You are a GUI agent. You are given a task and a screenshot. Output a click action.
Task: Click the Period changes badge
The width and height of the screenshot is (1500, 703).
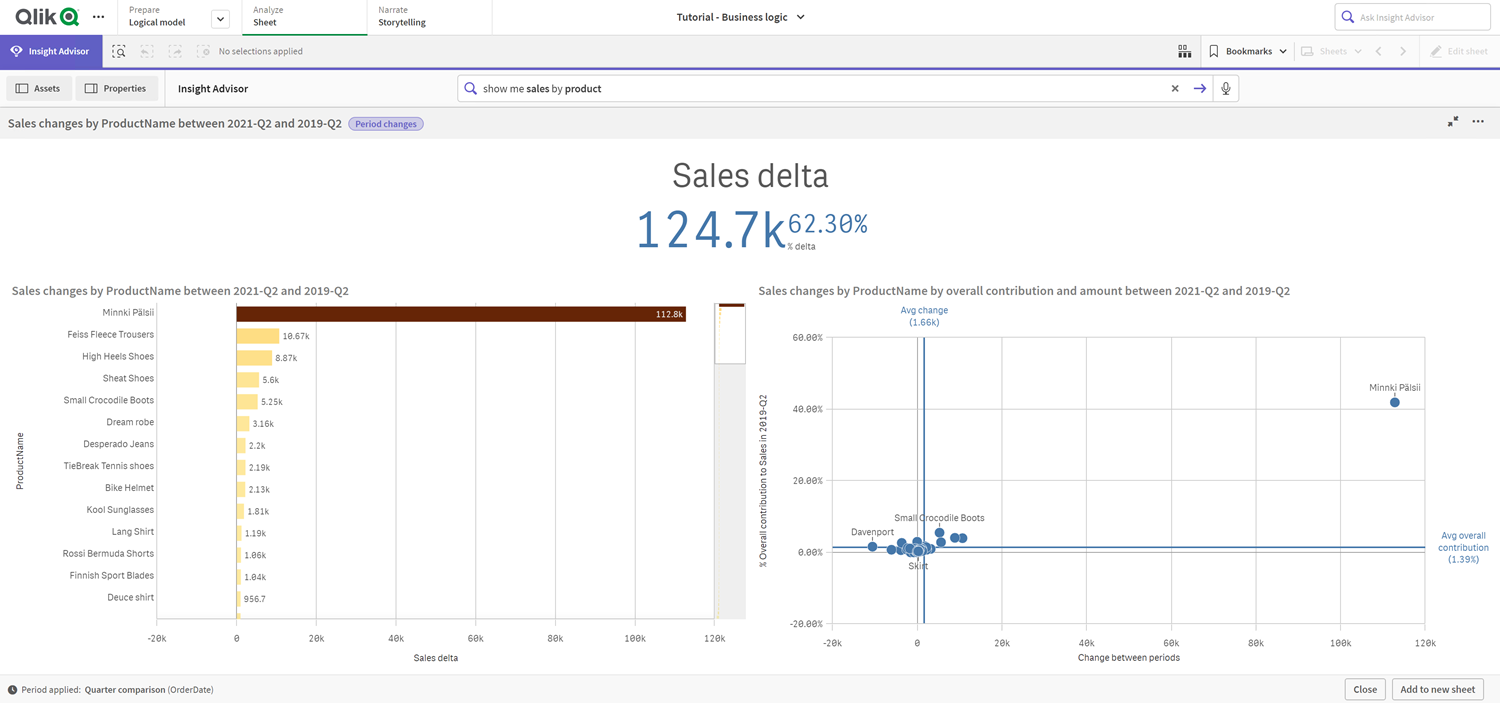point(385,123)
